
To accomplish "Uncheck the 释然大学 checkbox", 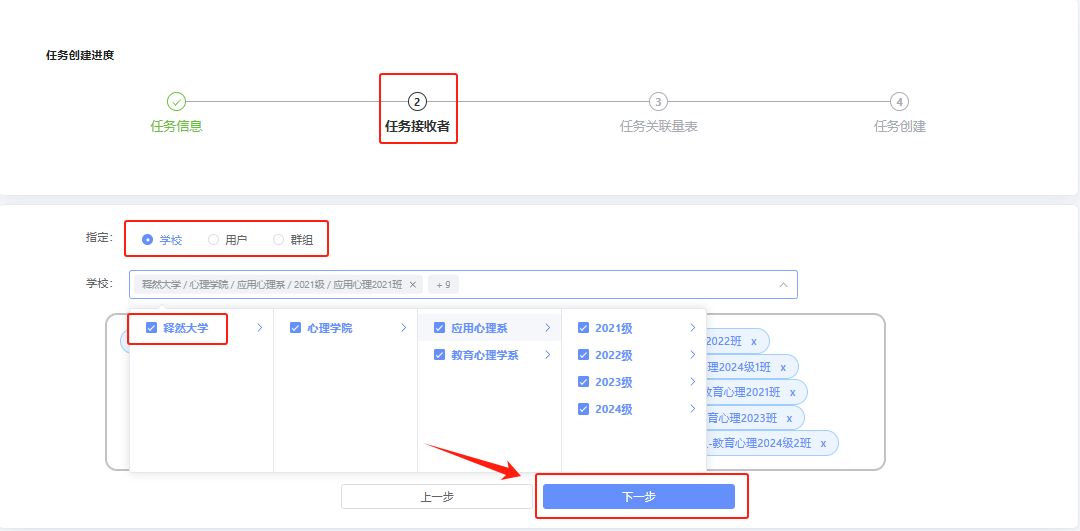I will (152, 328).
